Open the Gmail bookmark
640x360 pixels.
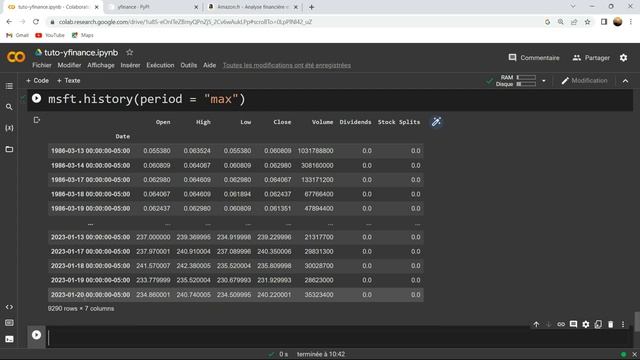(x=18, y=36)
